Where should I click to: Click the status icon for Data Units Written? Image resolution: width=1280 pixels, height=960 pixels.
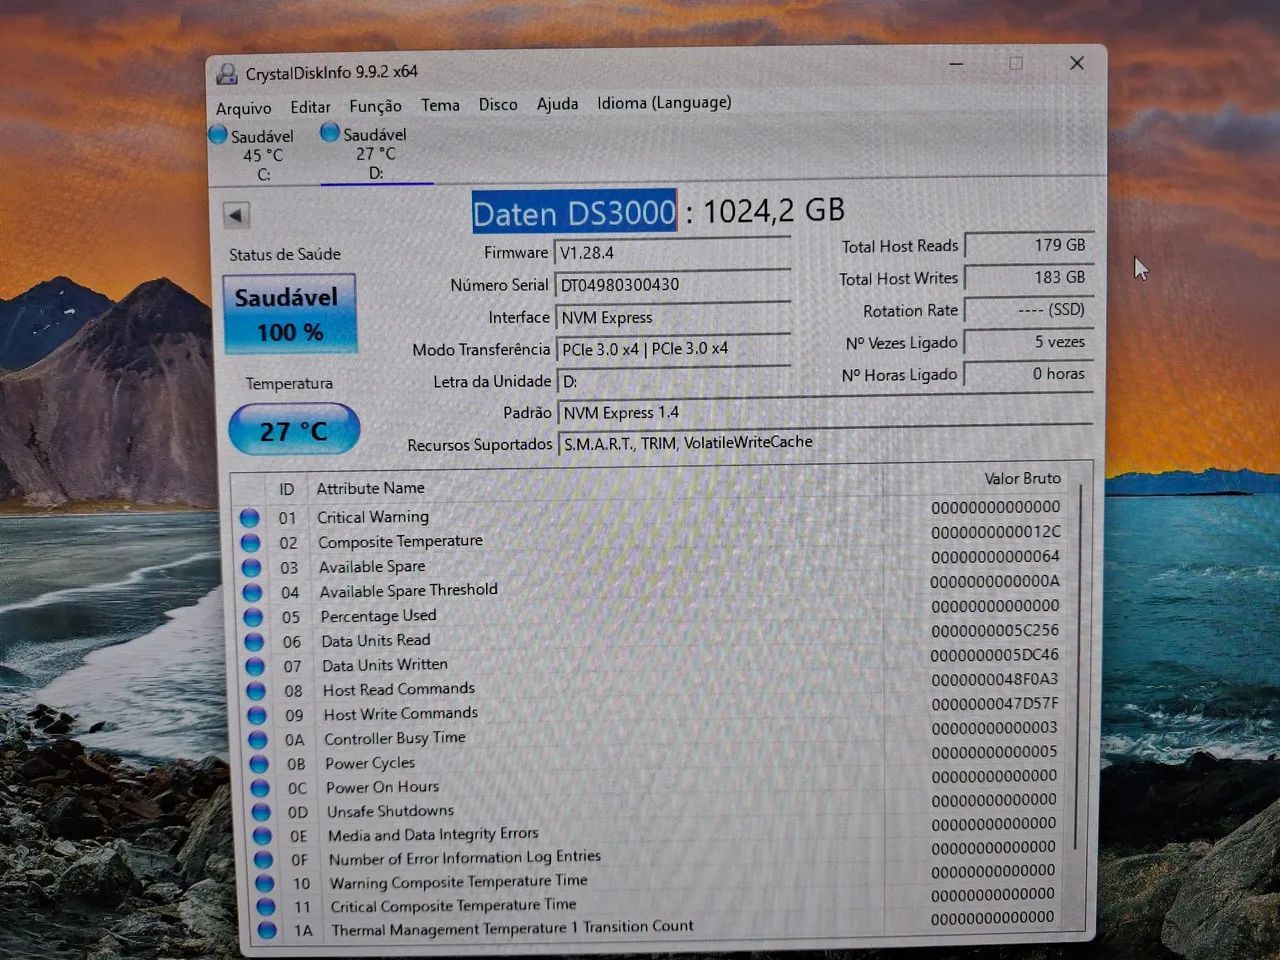[x=255, y=666]
